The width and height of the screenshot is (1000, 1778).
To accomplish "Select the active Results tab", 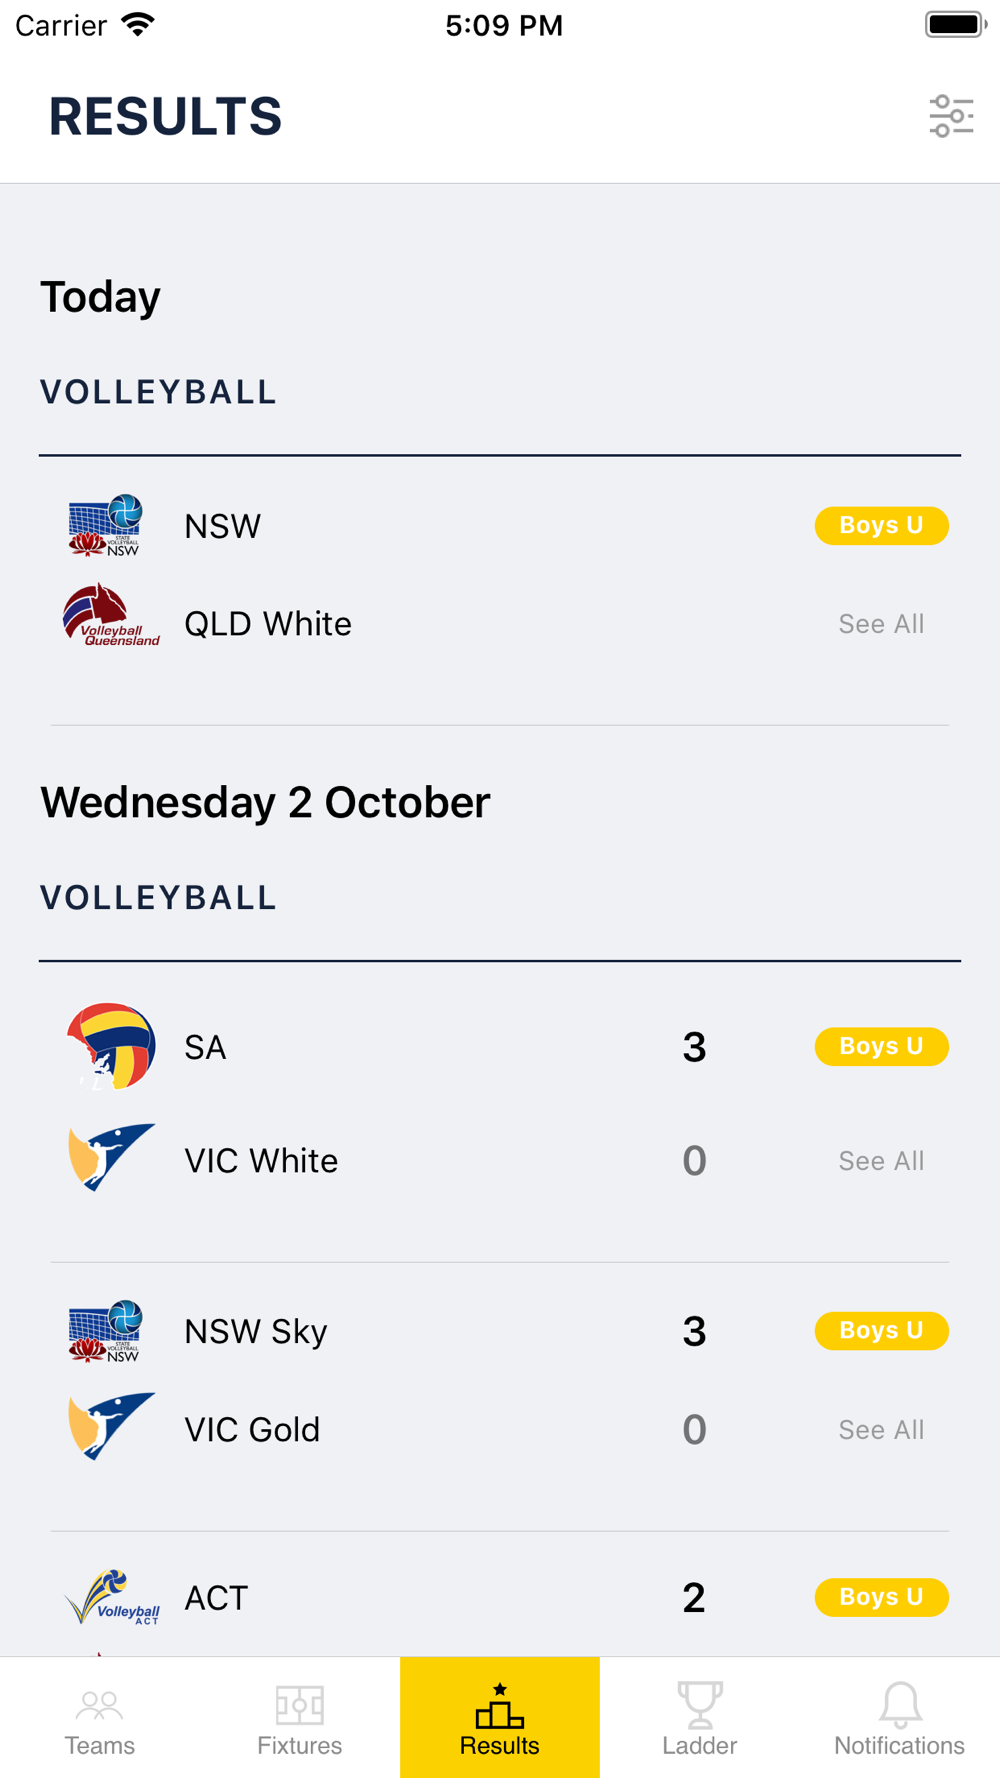I will click(x=500, y=1718).
